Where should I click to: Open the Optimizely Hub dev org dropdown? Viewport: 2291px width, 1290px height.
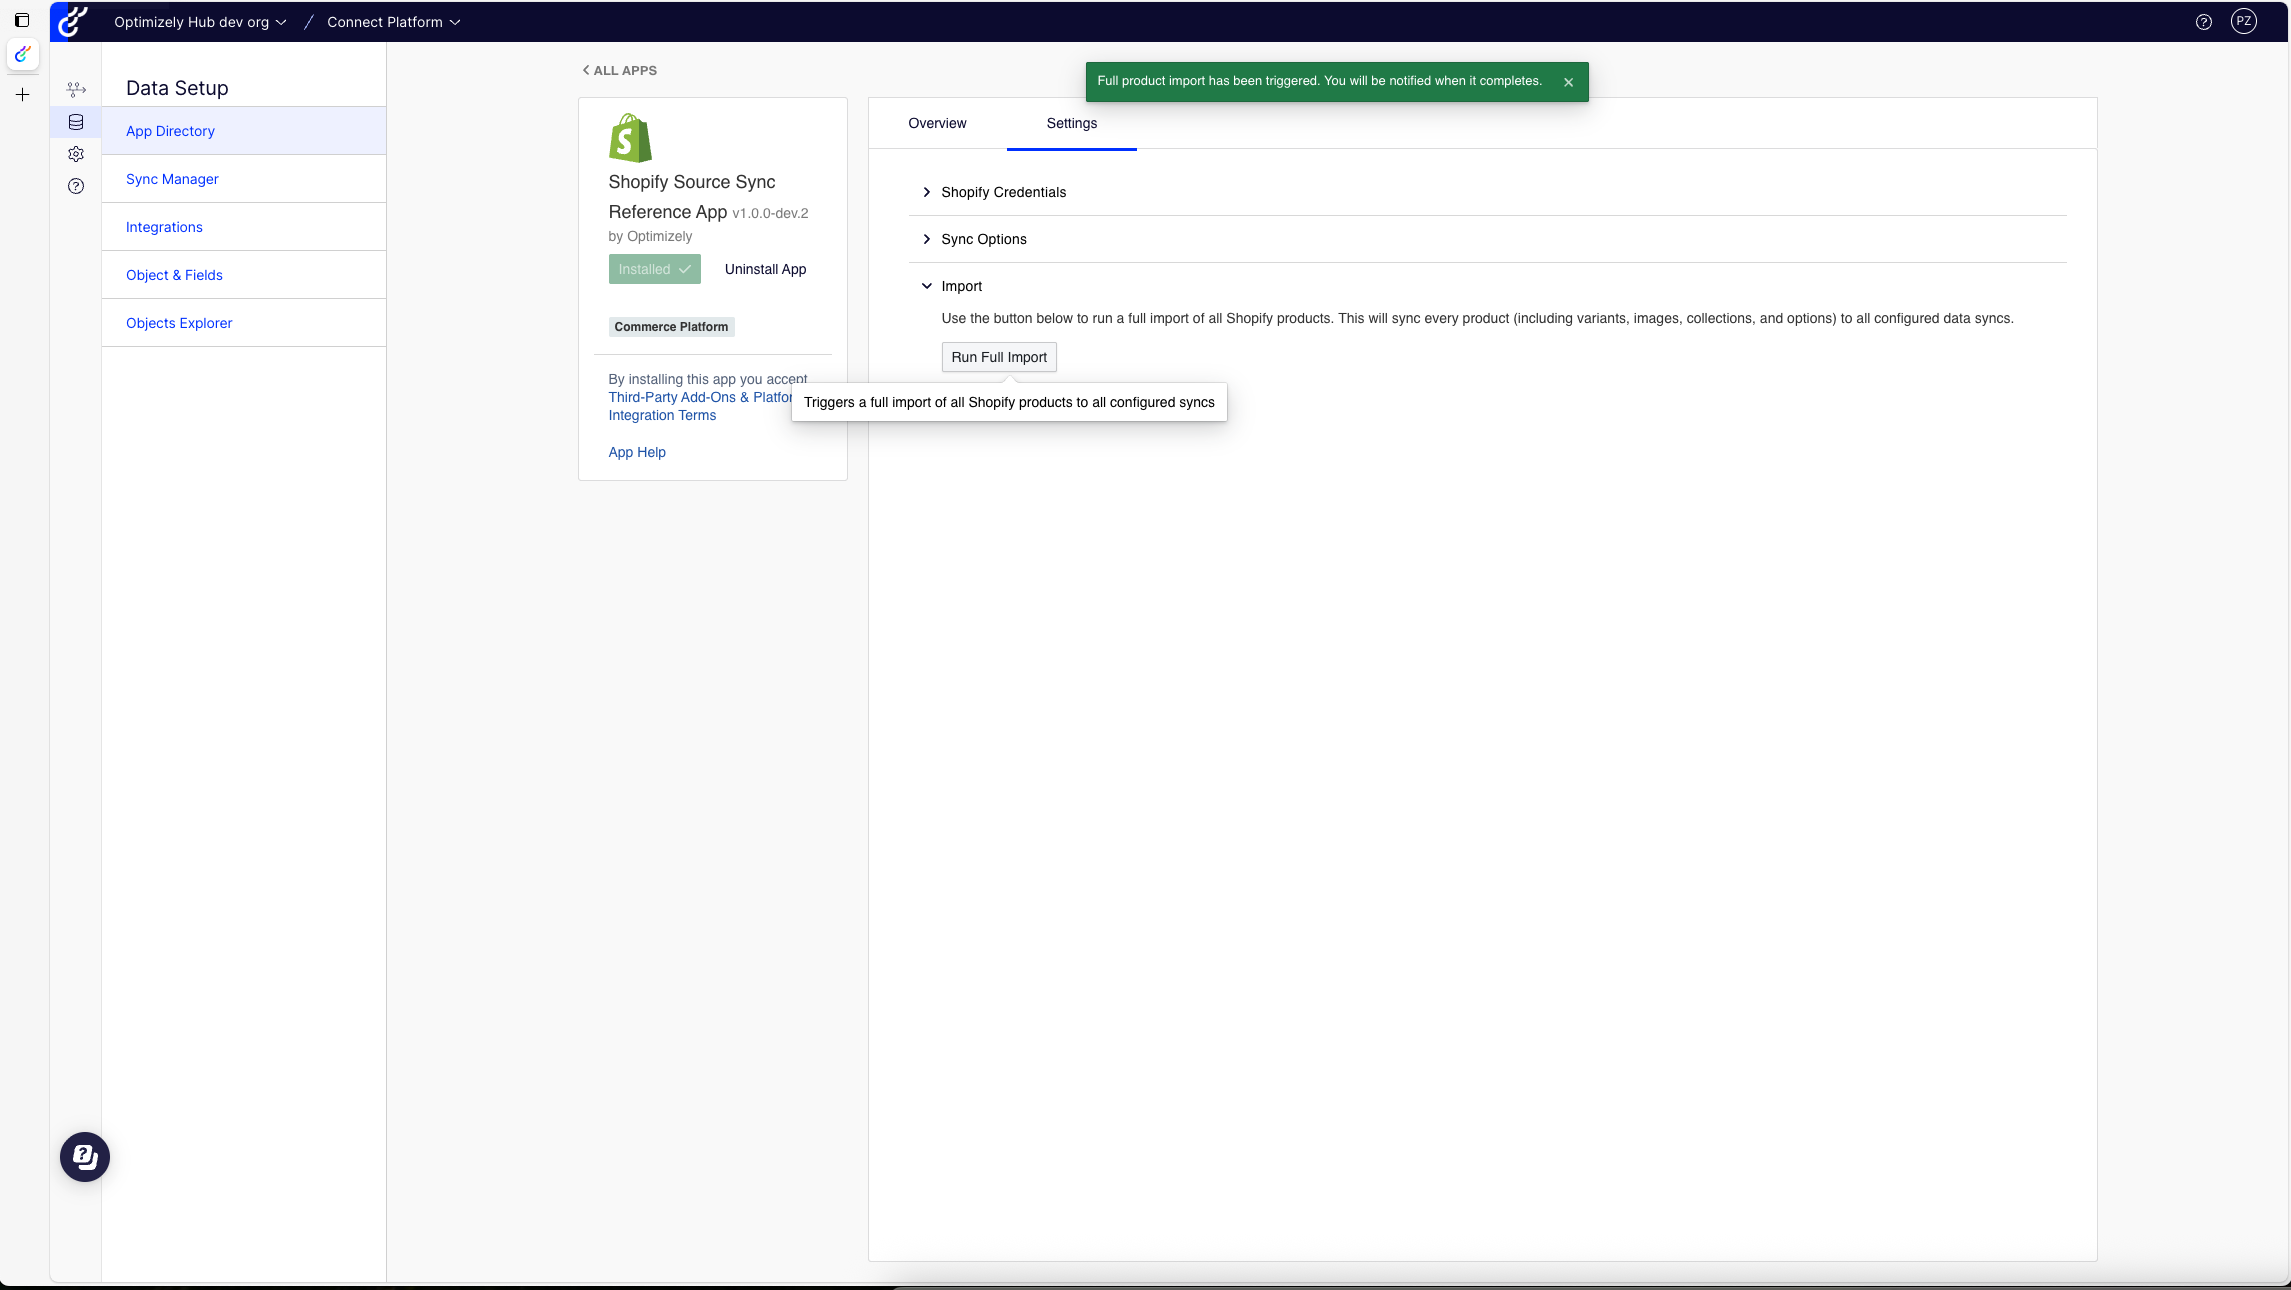(200, 22)
